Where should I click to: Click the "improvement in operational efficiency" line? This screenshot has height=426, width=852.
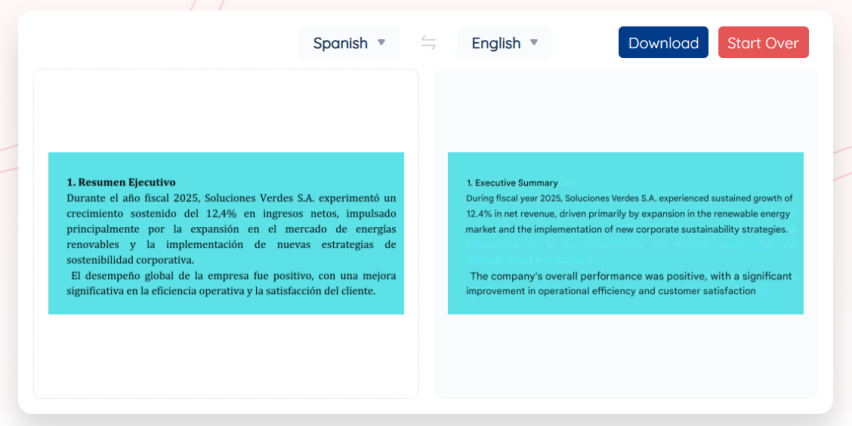pos(610,291)
